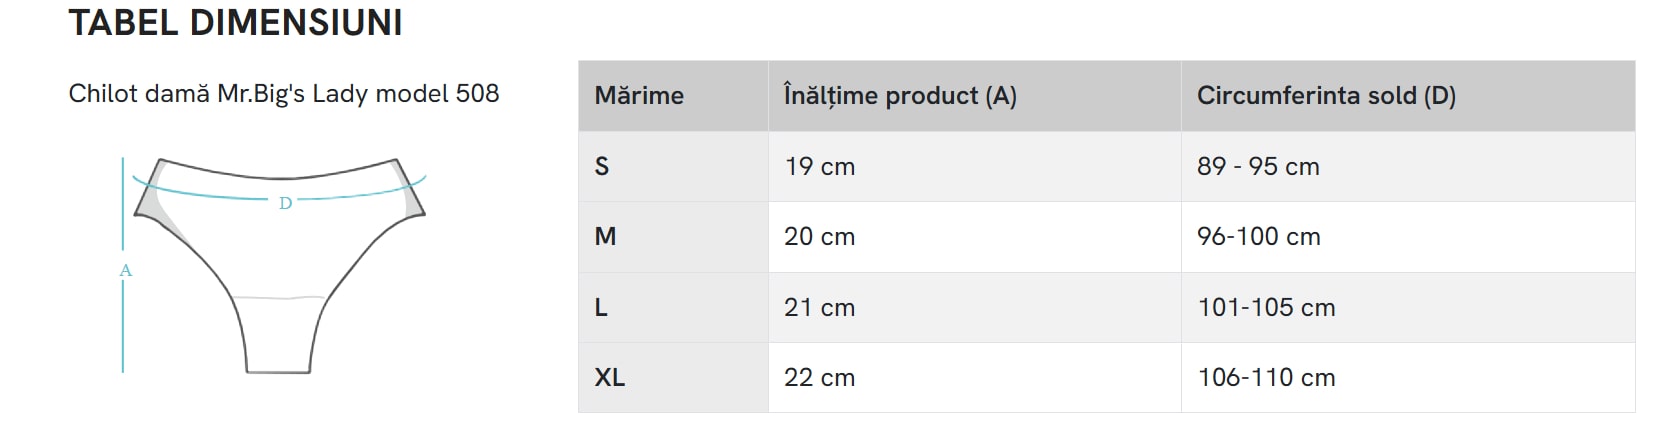
Task: Select the size 'L' row cell
Action: point(601,308)
